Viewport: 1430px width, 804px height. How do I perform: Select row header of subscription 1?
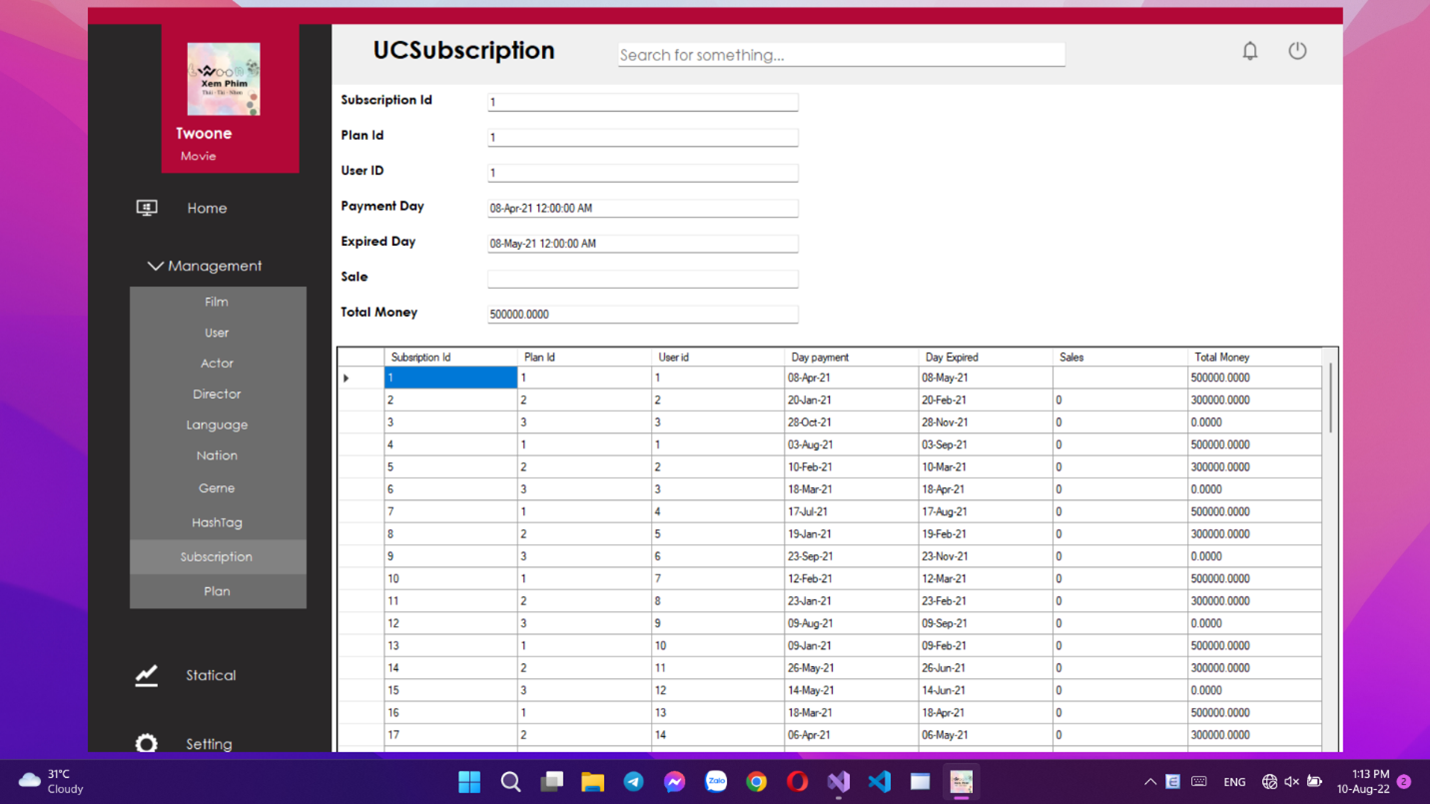[x=361, y=378]
